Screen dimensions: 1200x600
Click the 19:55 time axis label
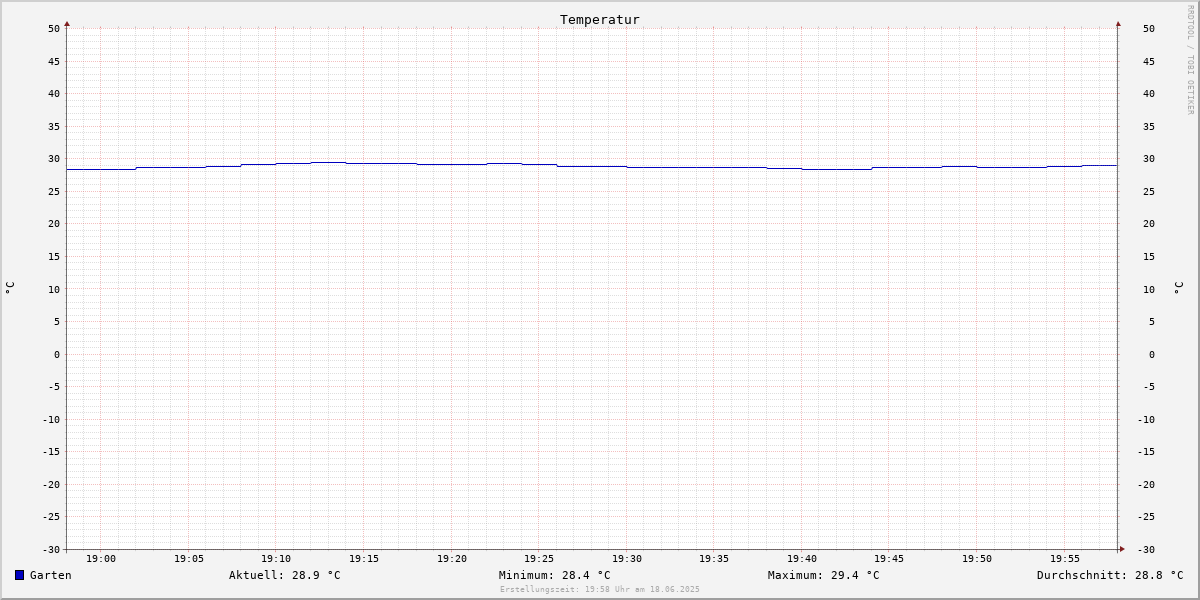pos(1065,559)
